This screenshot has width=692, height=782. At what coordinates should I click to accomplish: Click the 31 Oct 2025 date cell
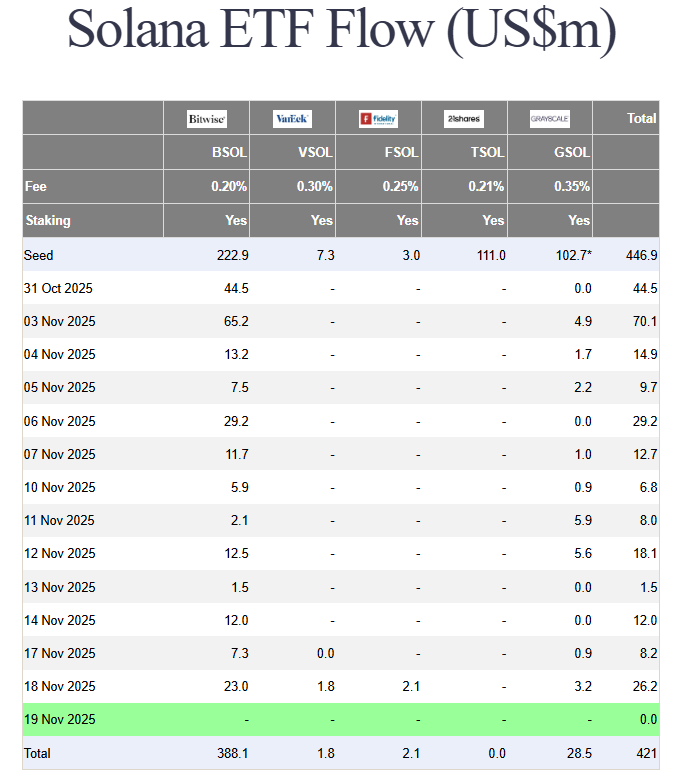tap(60, 288)
